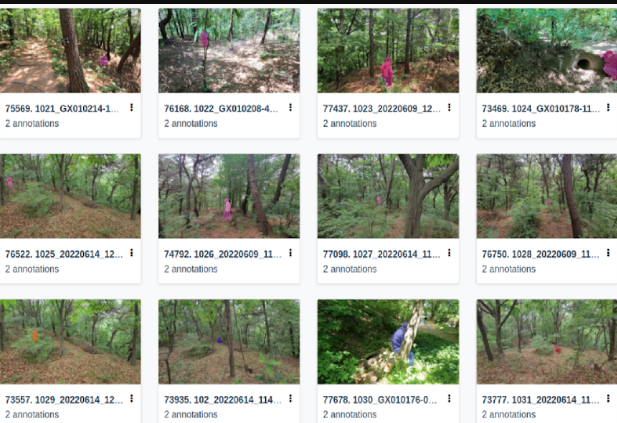Viewport: 617px width, 423px height.
Task: Open thumbnail of image 77437 with pink figure
Action: click(x=388, y=50)
